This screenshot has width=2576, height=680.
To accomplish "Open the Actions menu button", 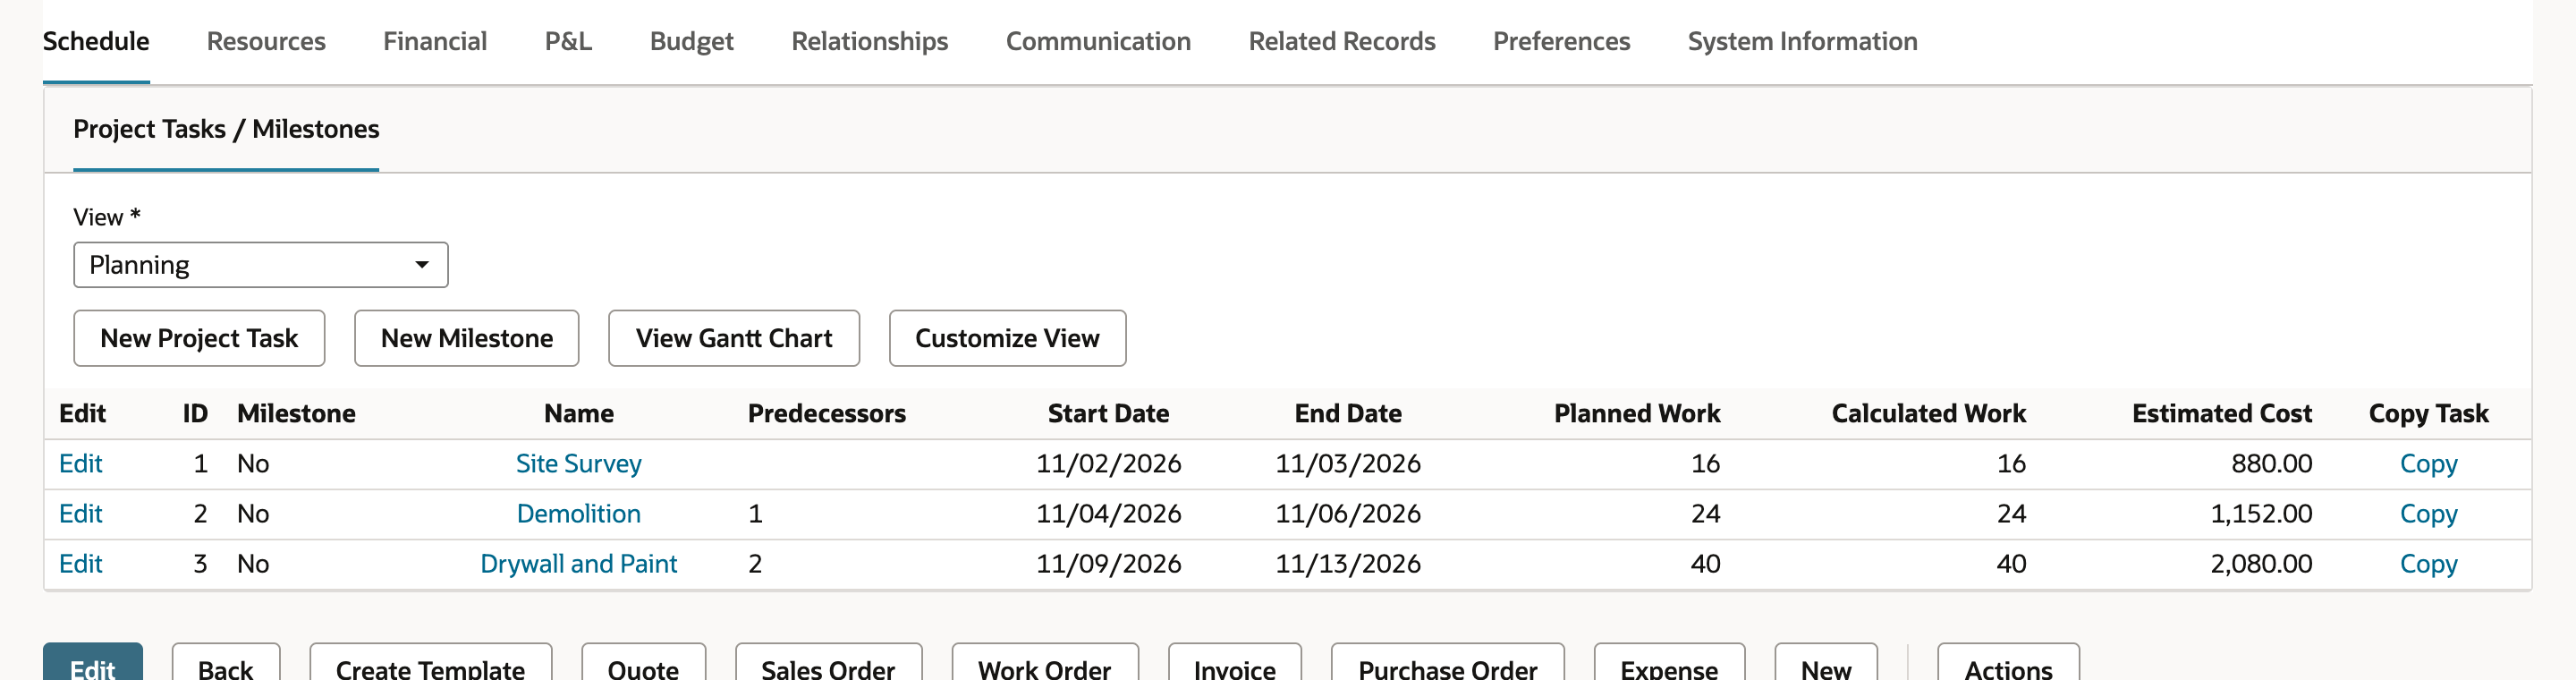I will click(x=2008, y=664).
